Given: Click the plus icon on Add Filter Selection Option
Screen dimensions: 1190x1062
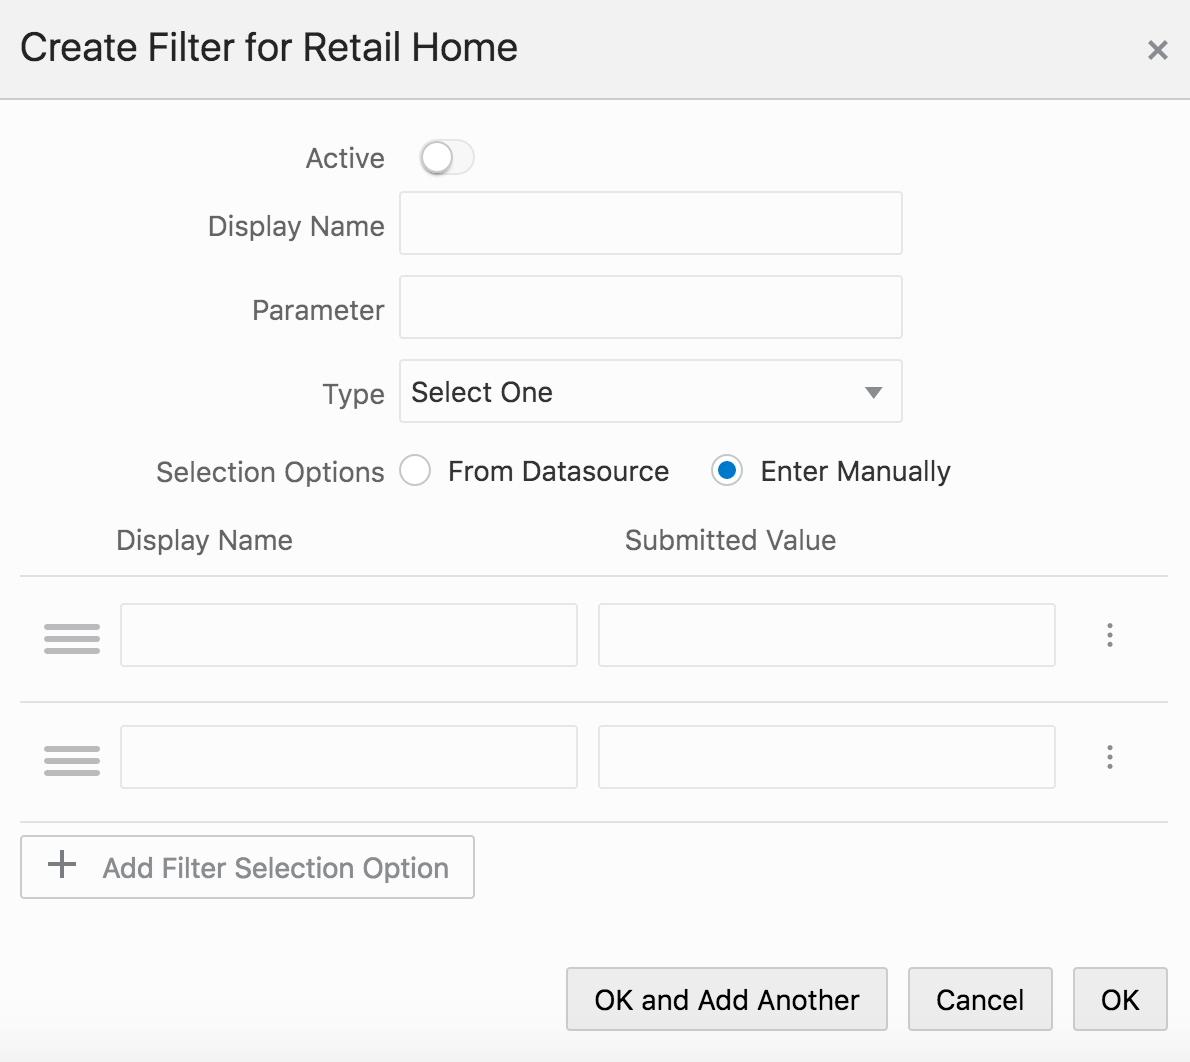Looking at the screenshot, I should tap(62, 866).
